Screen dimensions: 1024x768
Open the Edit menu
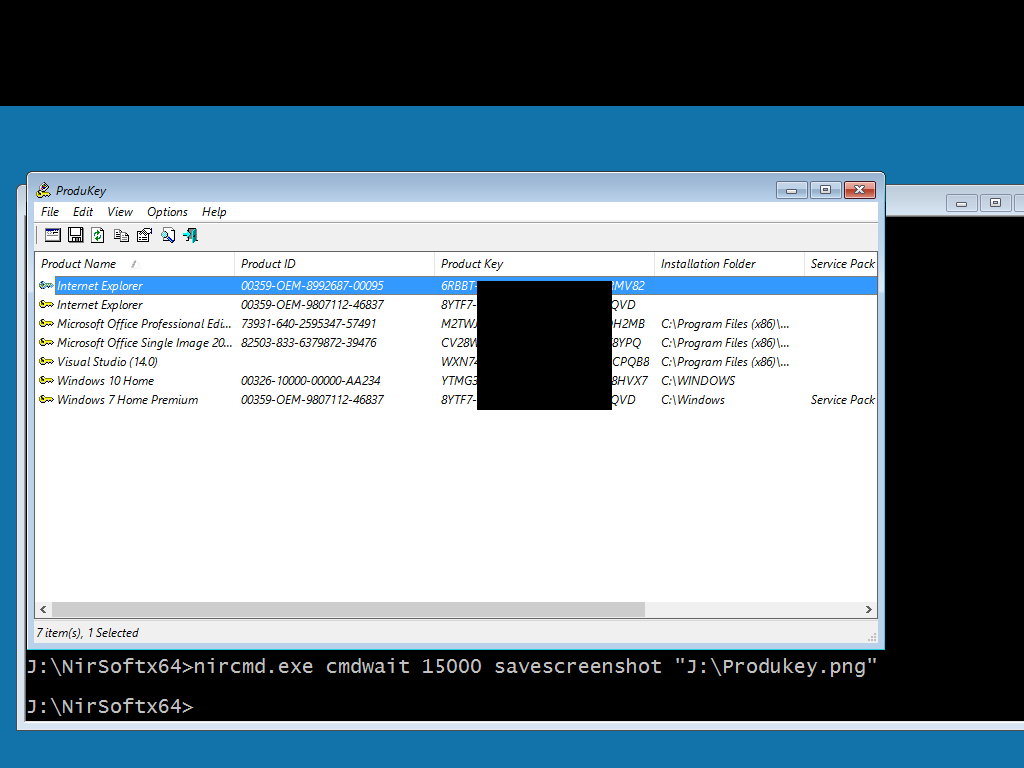click(x=83, y=212)
